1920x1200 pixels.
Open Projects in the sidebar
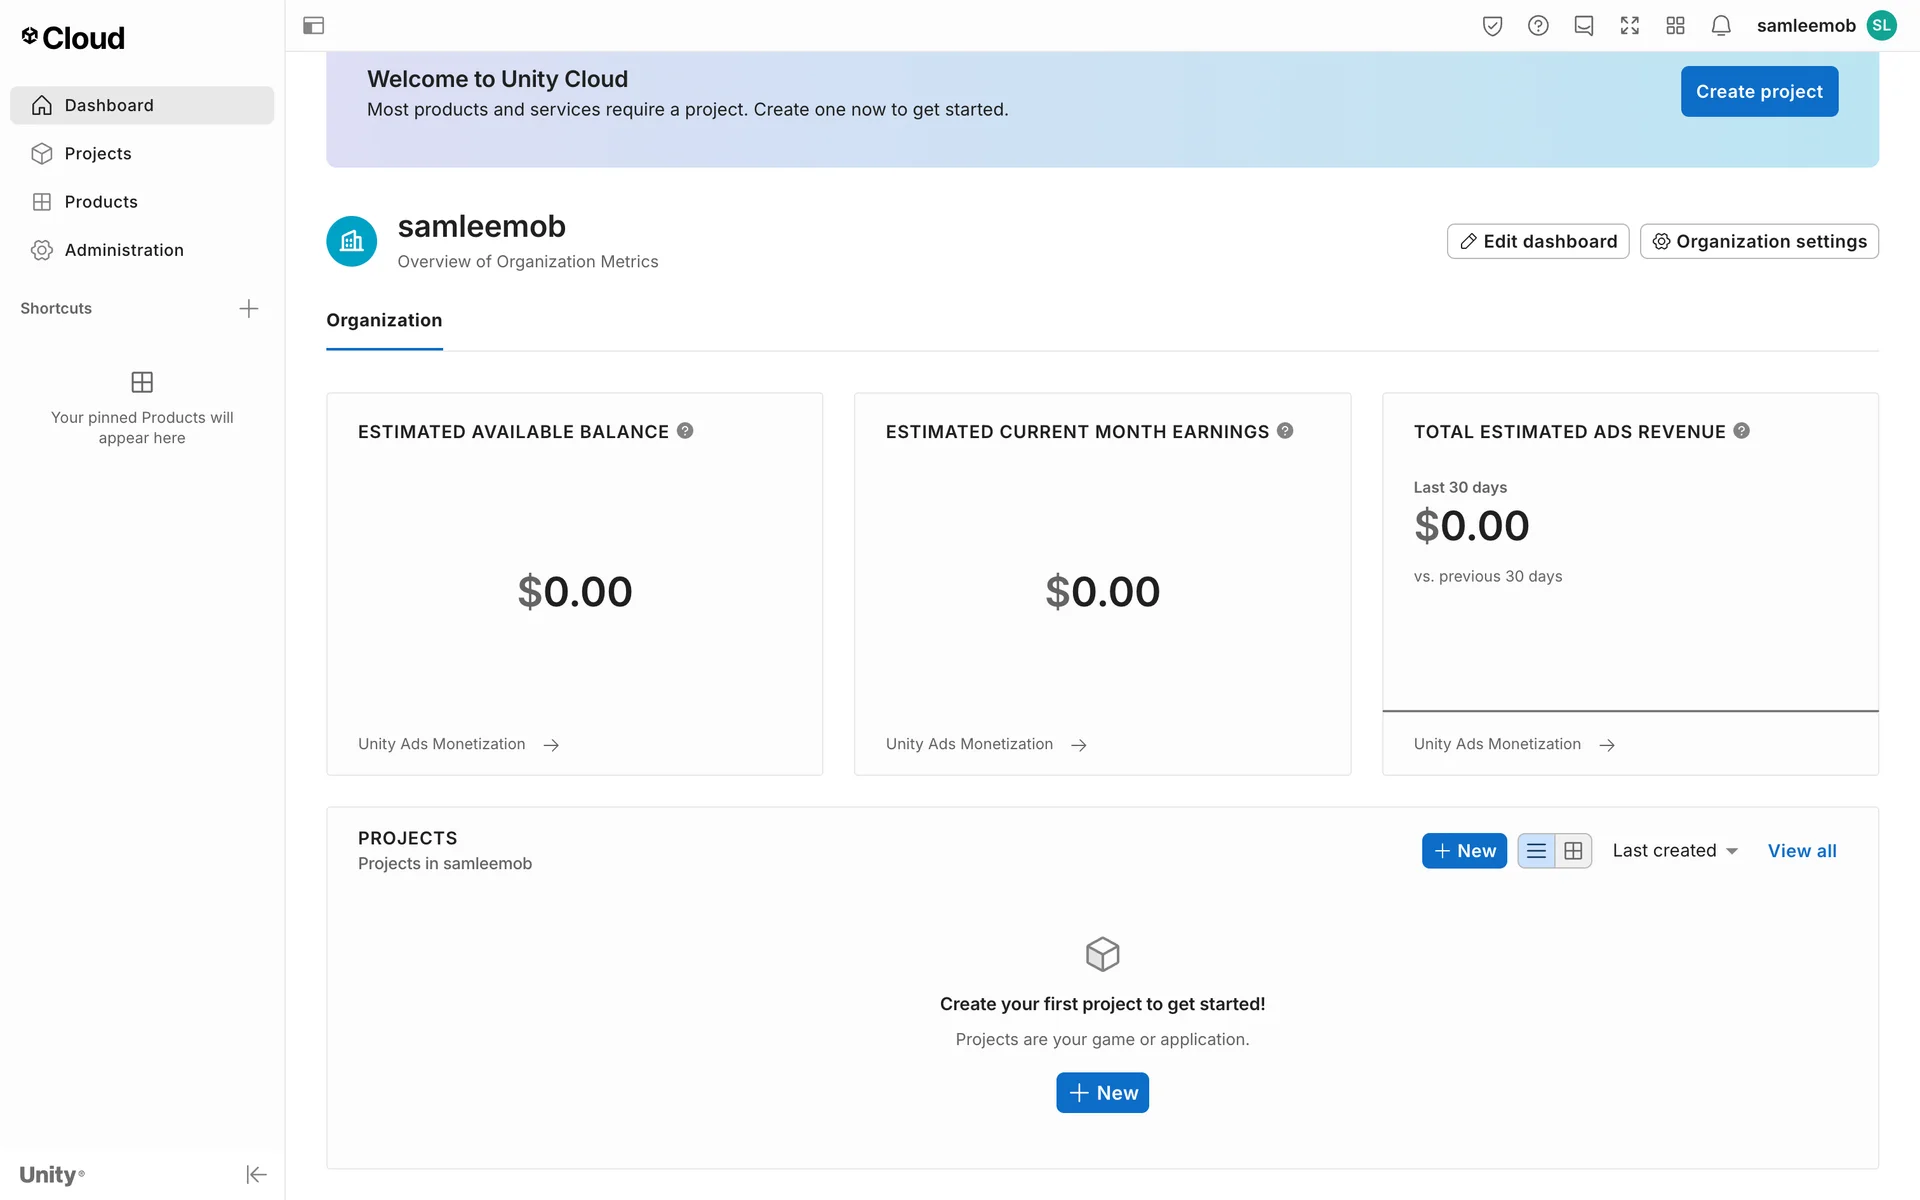tap(98, 153)
